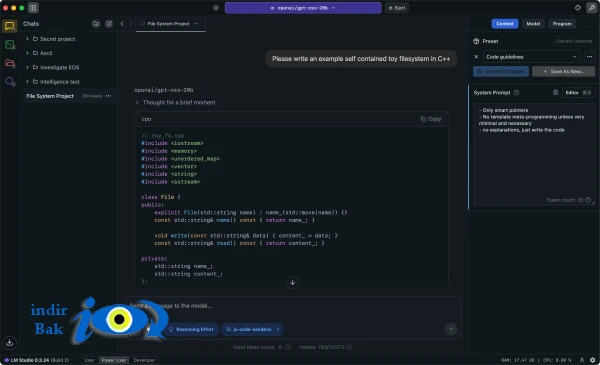Open the Discover search view in sidebar
This screenshot has width=600, height=365.
(10, 81)
